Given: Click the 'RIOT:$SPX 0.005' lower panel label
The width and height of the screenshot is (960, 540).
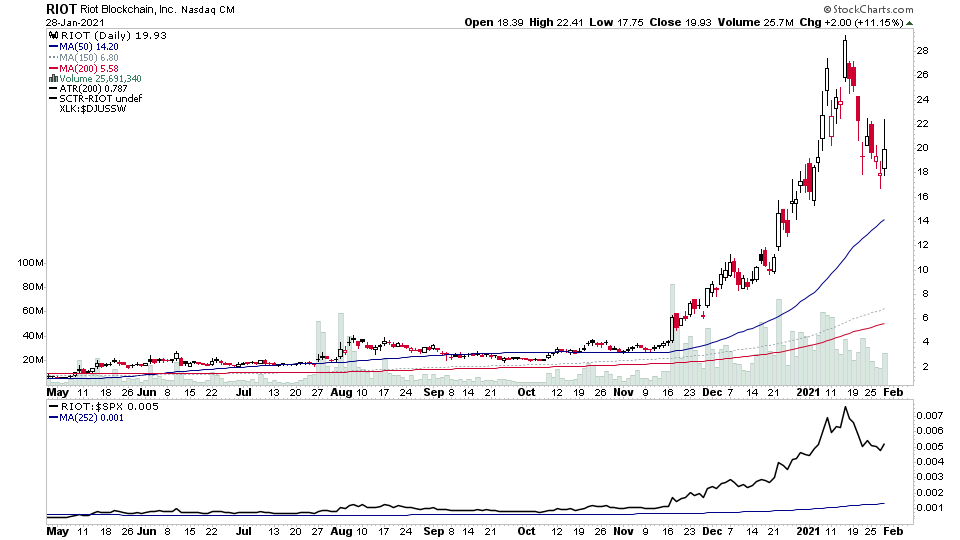Looking at the screenshot, I should (110, 407).
